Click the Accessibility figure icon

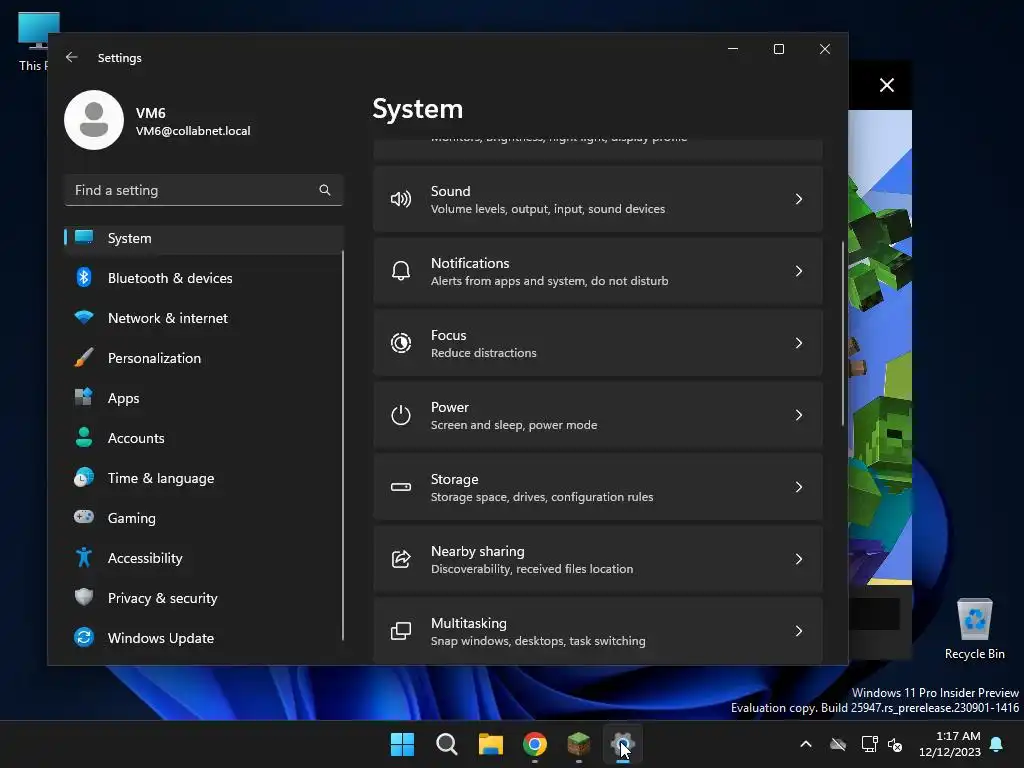tap(84, 557)
